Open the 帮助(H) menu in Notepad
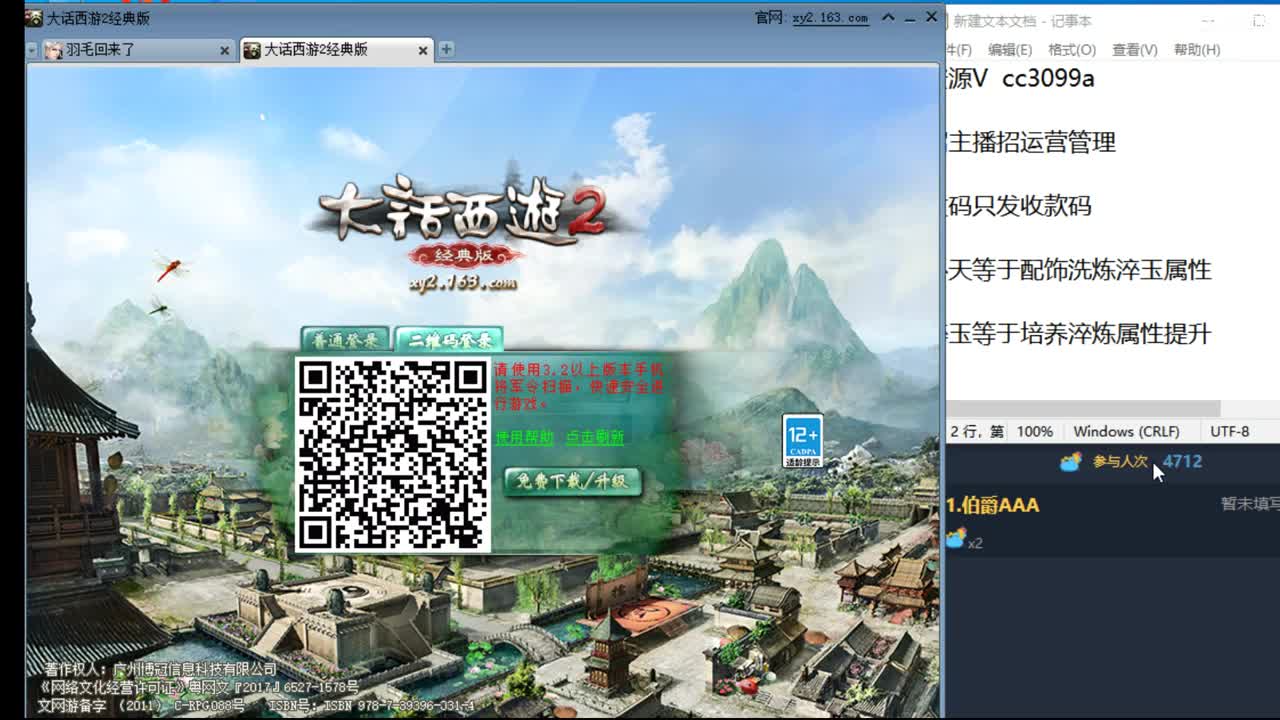This screenshot has height=720, width=1280. pos(1197,50)
